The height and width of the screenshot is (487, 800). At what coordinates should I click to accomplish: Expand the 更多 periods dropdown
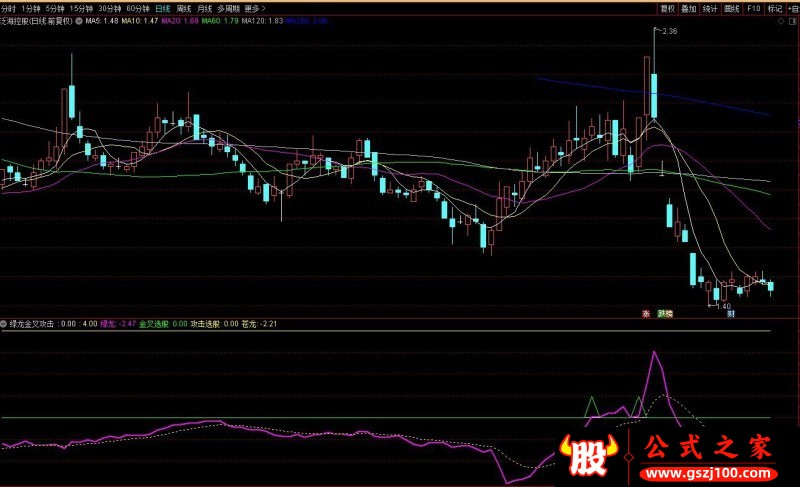pos(255,7)
